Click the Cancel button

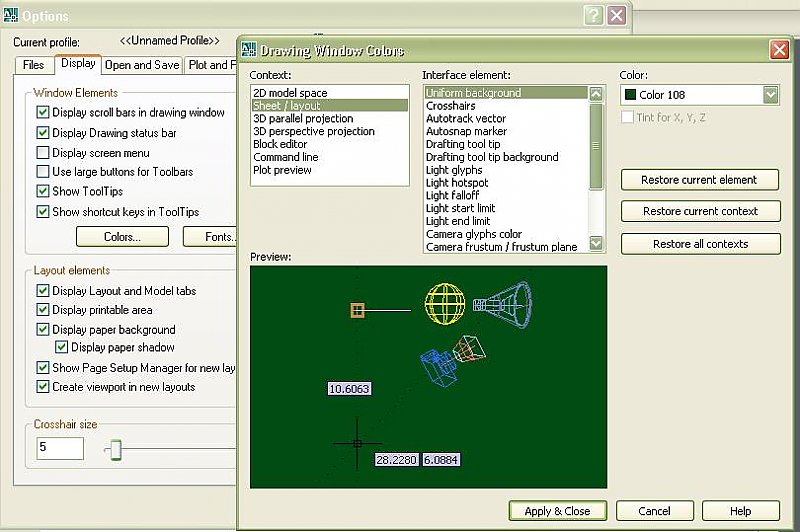655,511
